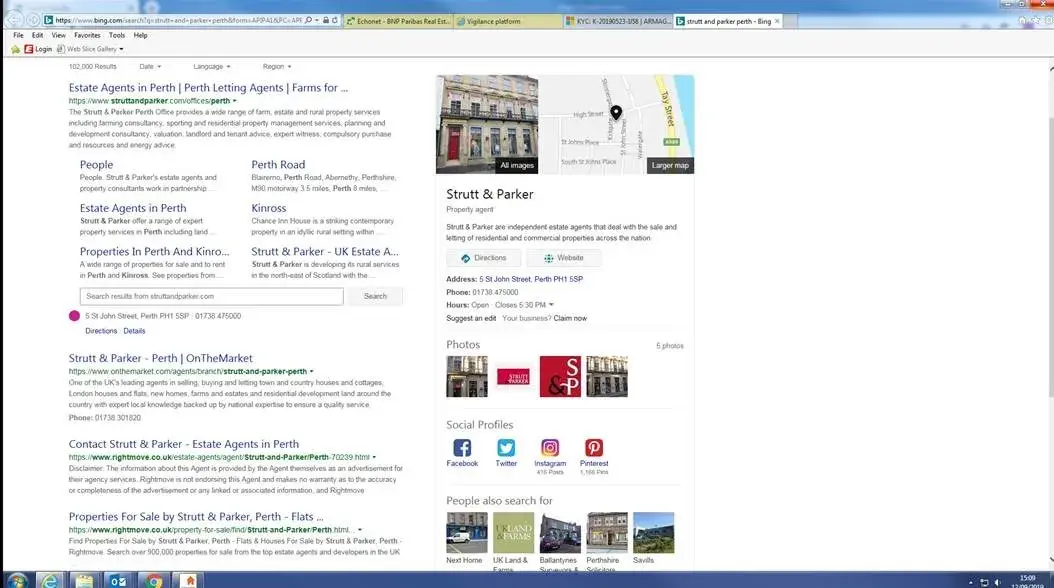Viewport: 1054px width, 588px height.
Task: Open the red S&P logo photo thumbnail
Action: (560, 377)
